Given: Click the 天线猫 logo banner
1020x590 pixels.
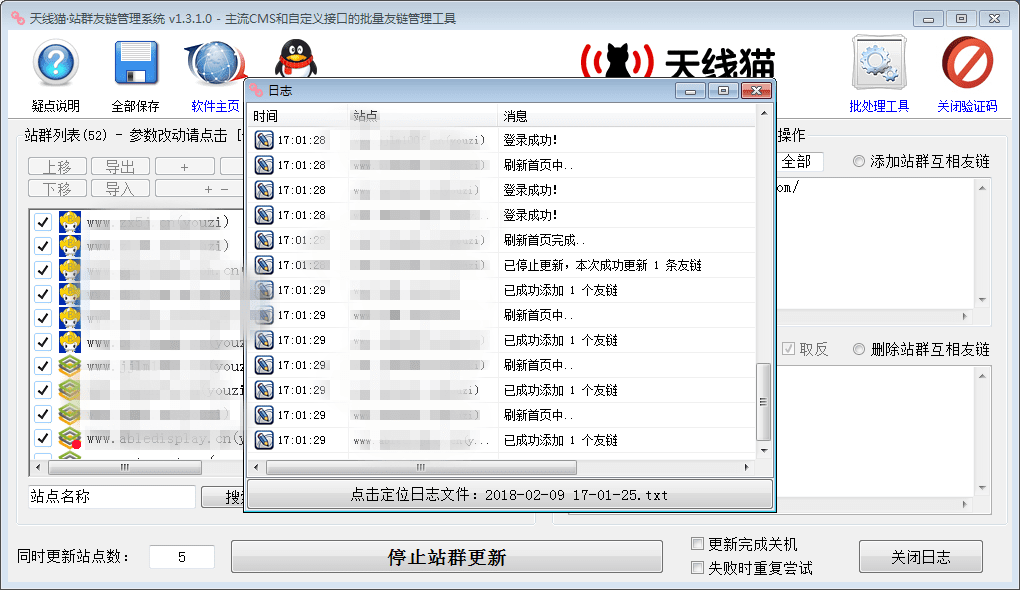Looking at the screenshot, I should pyautogui.click(x=678, y=62).
